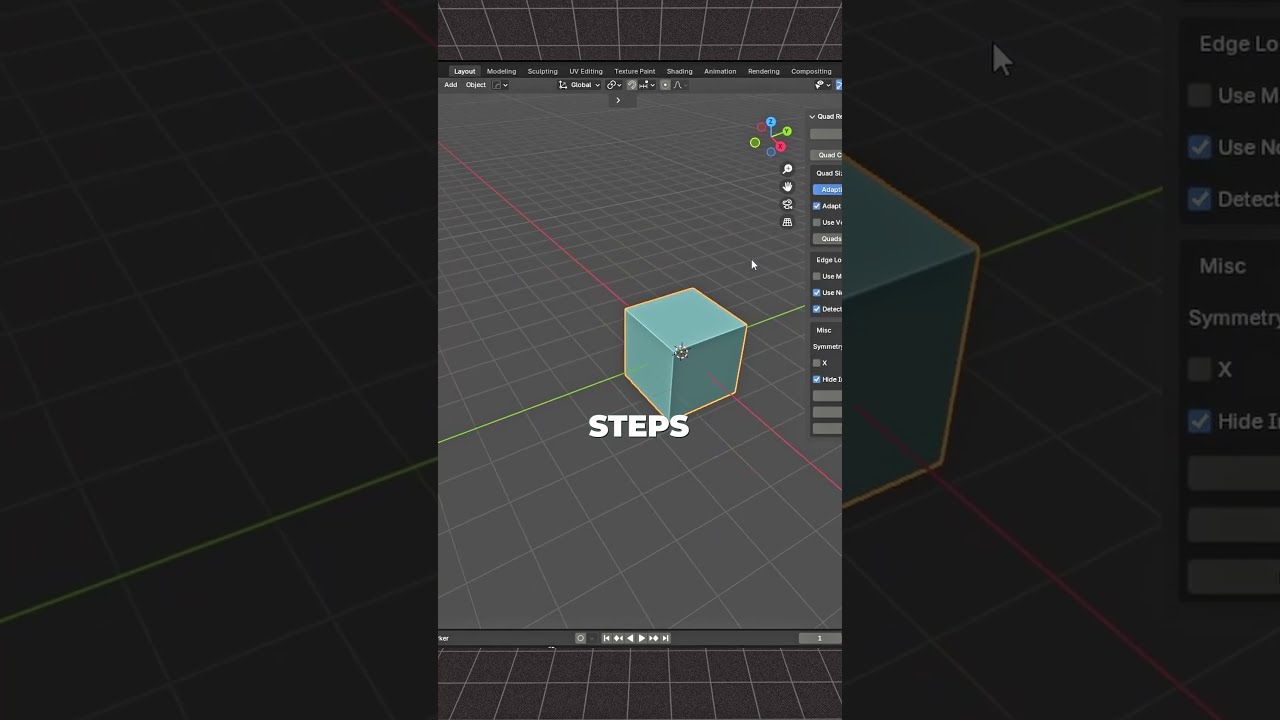
Task: Open the Layout workspace tab
Action: pos(464,71)
